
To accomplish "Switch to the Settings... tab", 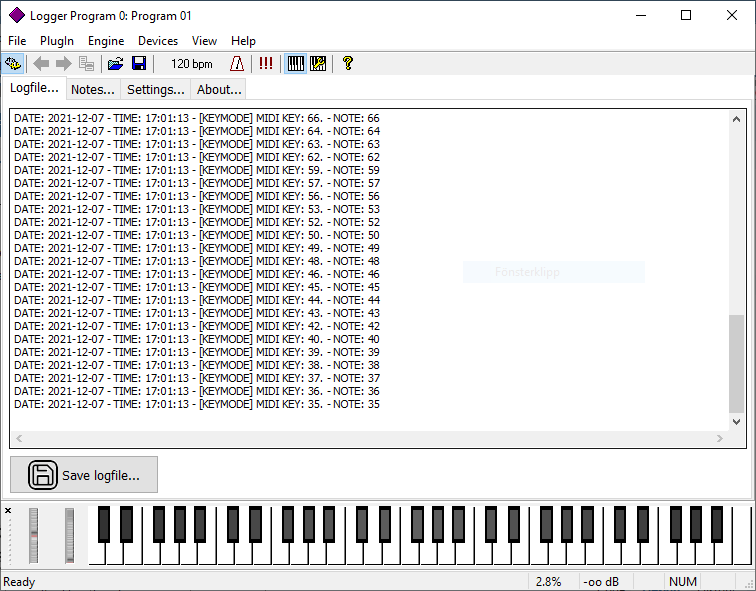I will (x=156, y=90).
